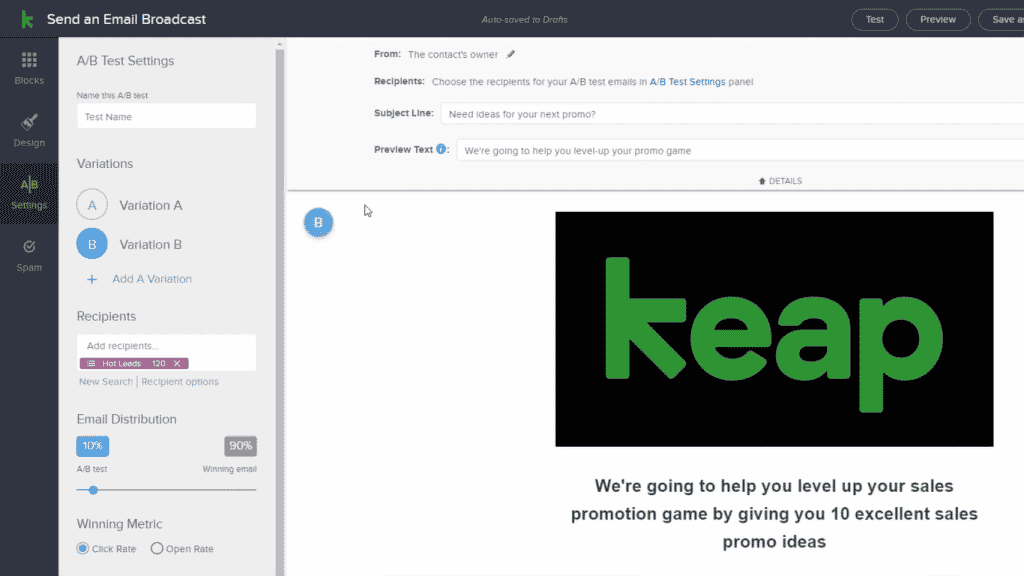Remove the Hot Leads recipient tag
The width and height of the screenshot is (1024, 576).
click(x=177, y=364)
